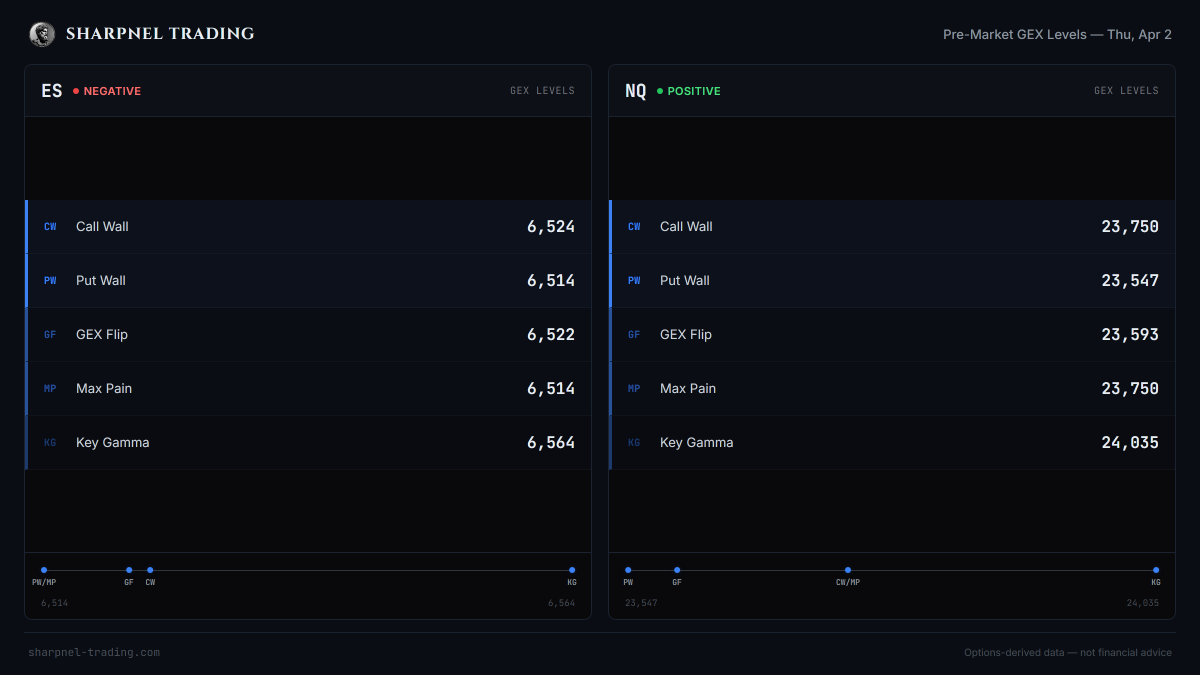Screen dimensions: 1200x675
Task: Select the CW marker on ES range line
Action: click(150, 570)
